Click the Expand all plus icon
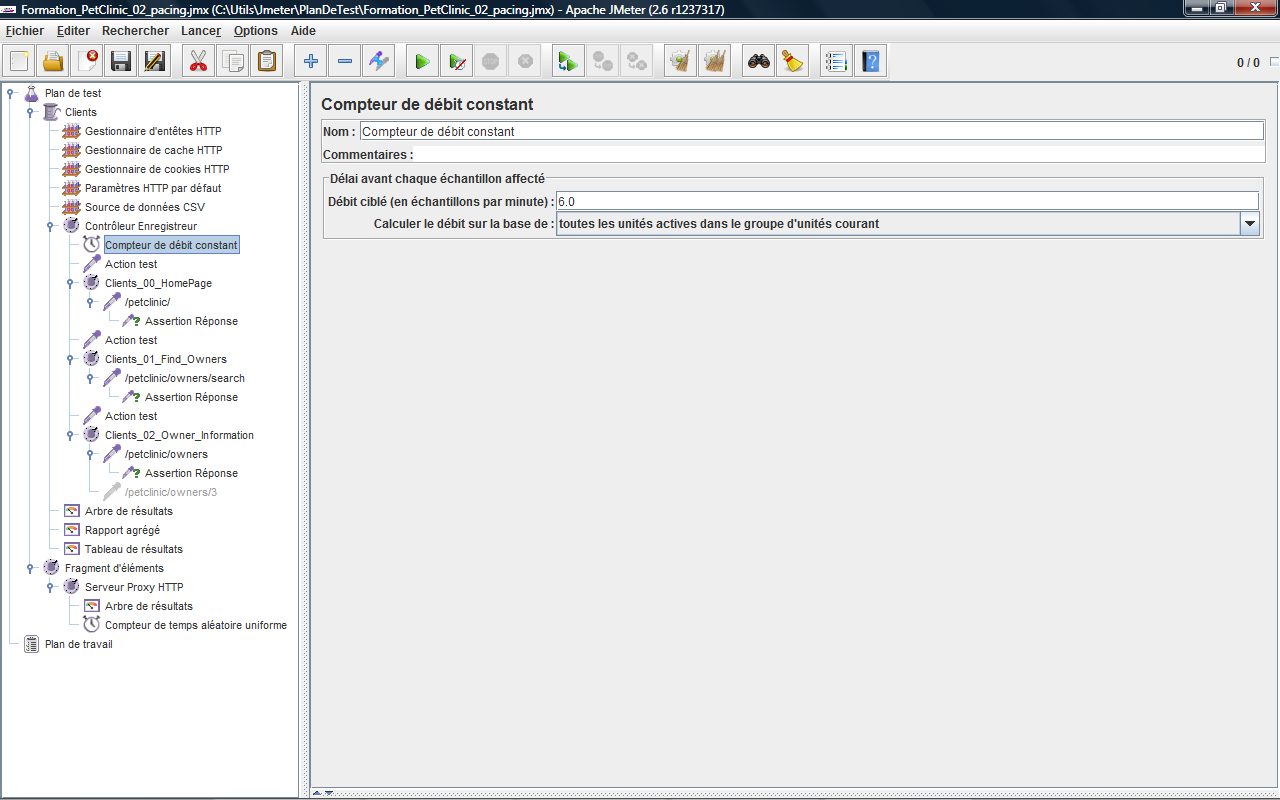Image resolution: width=1280 pixels, height=800 pixels. [311, 62]
